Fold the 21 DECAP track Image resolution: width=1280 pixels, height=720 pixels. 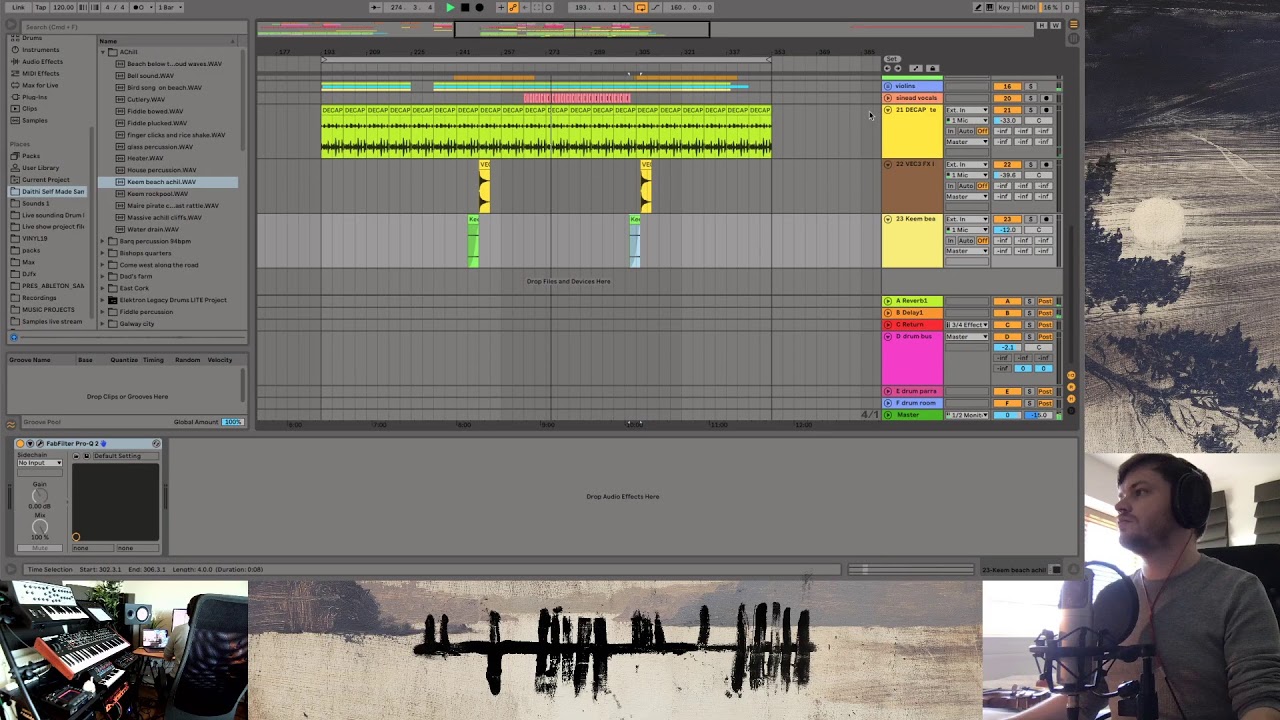(888, 110)
